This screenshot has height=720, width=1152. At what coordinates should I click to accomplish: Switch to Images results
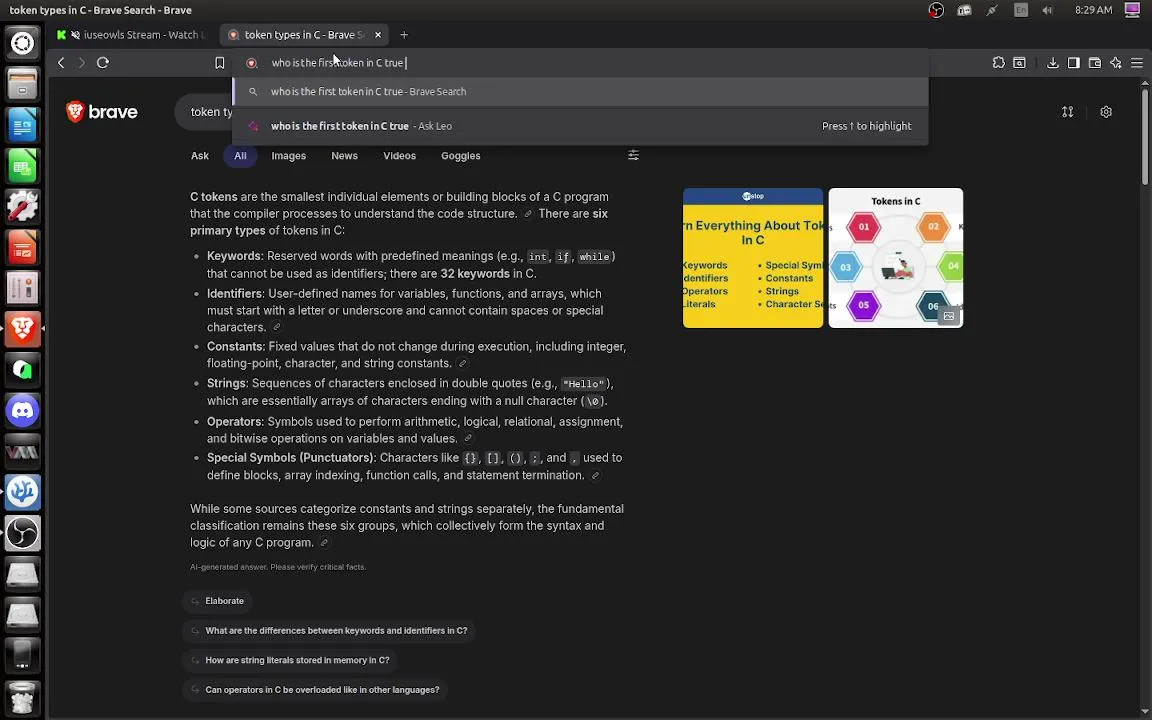pyautogui.click(x=289, y=156)
